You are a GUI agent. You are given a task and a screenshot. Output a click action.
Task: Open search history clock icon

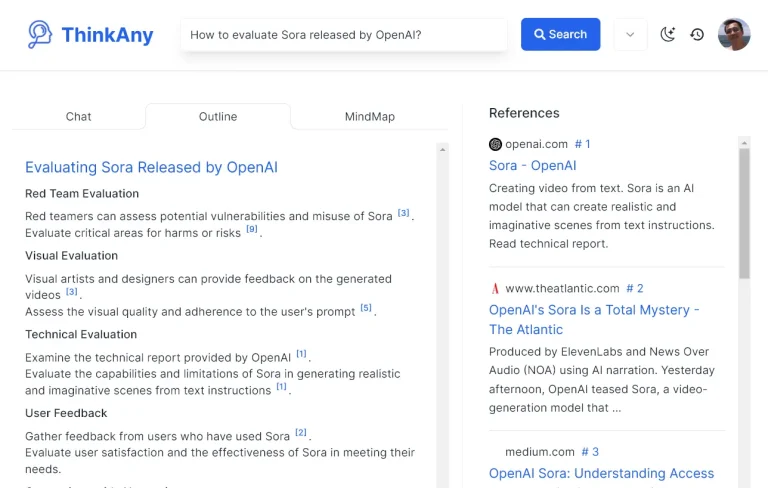697,34
